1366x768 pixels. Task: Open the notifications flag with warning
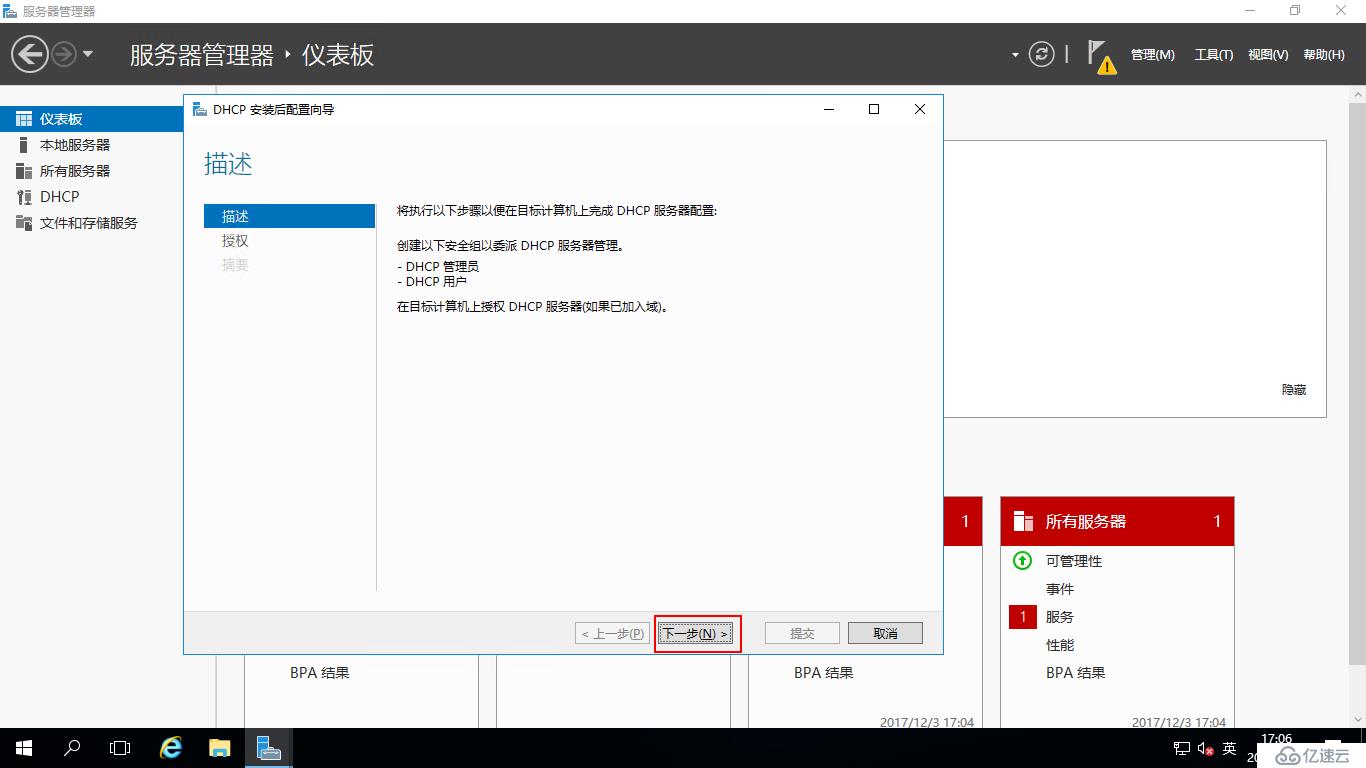point(1101,56)
